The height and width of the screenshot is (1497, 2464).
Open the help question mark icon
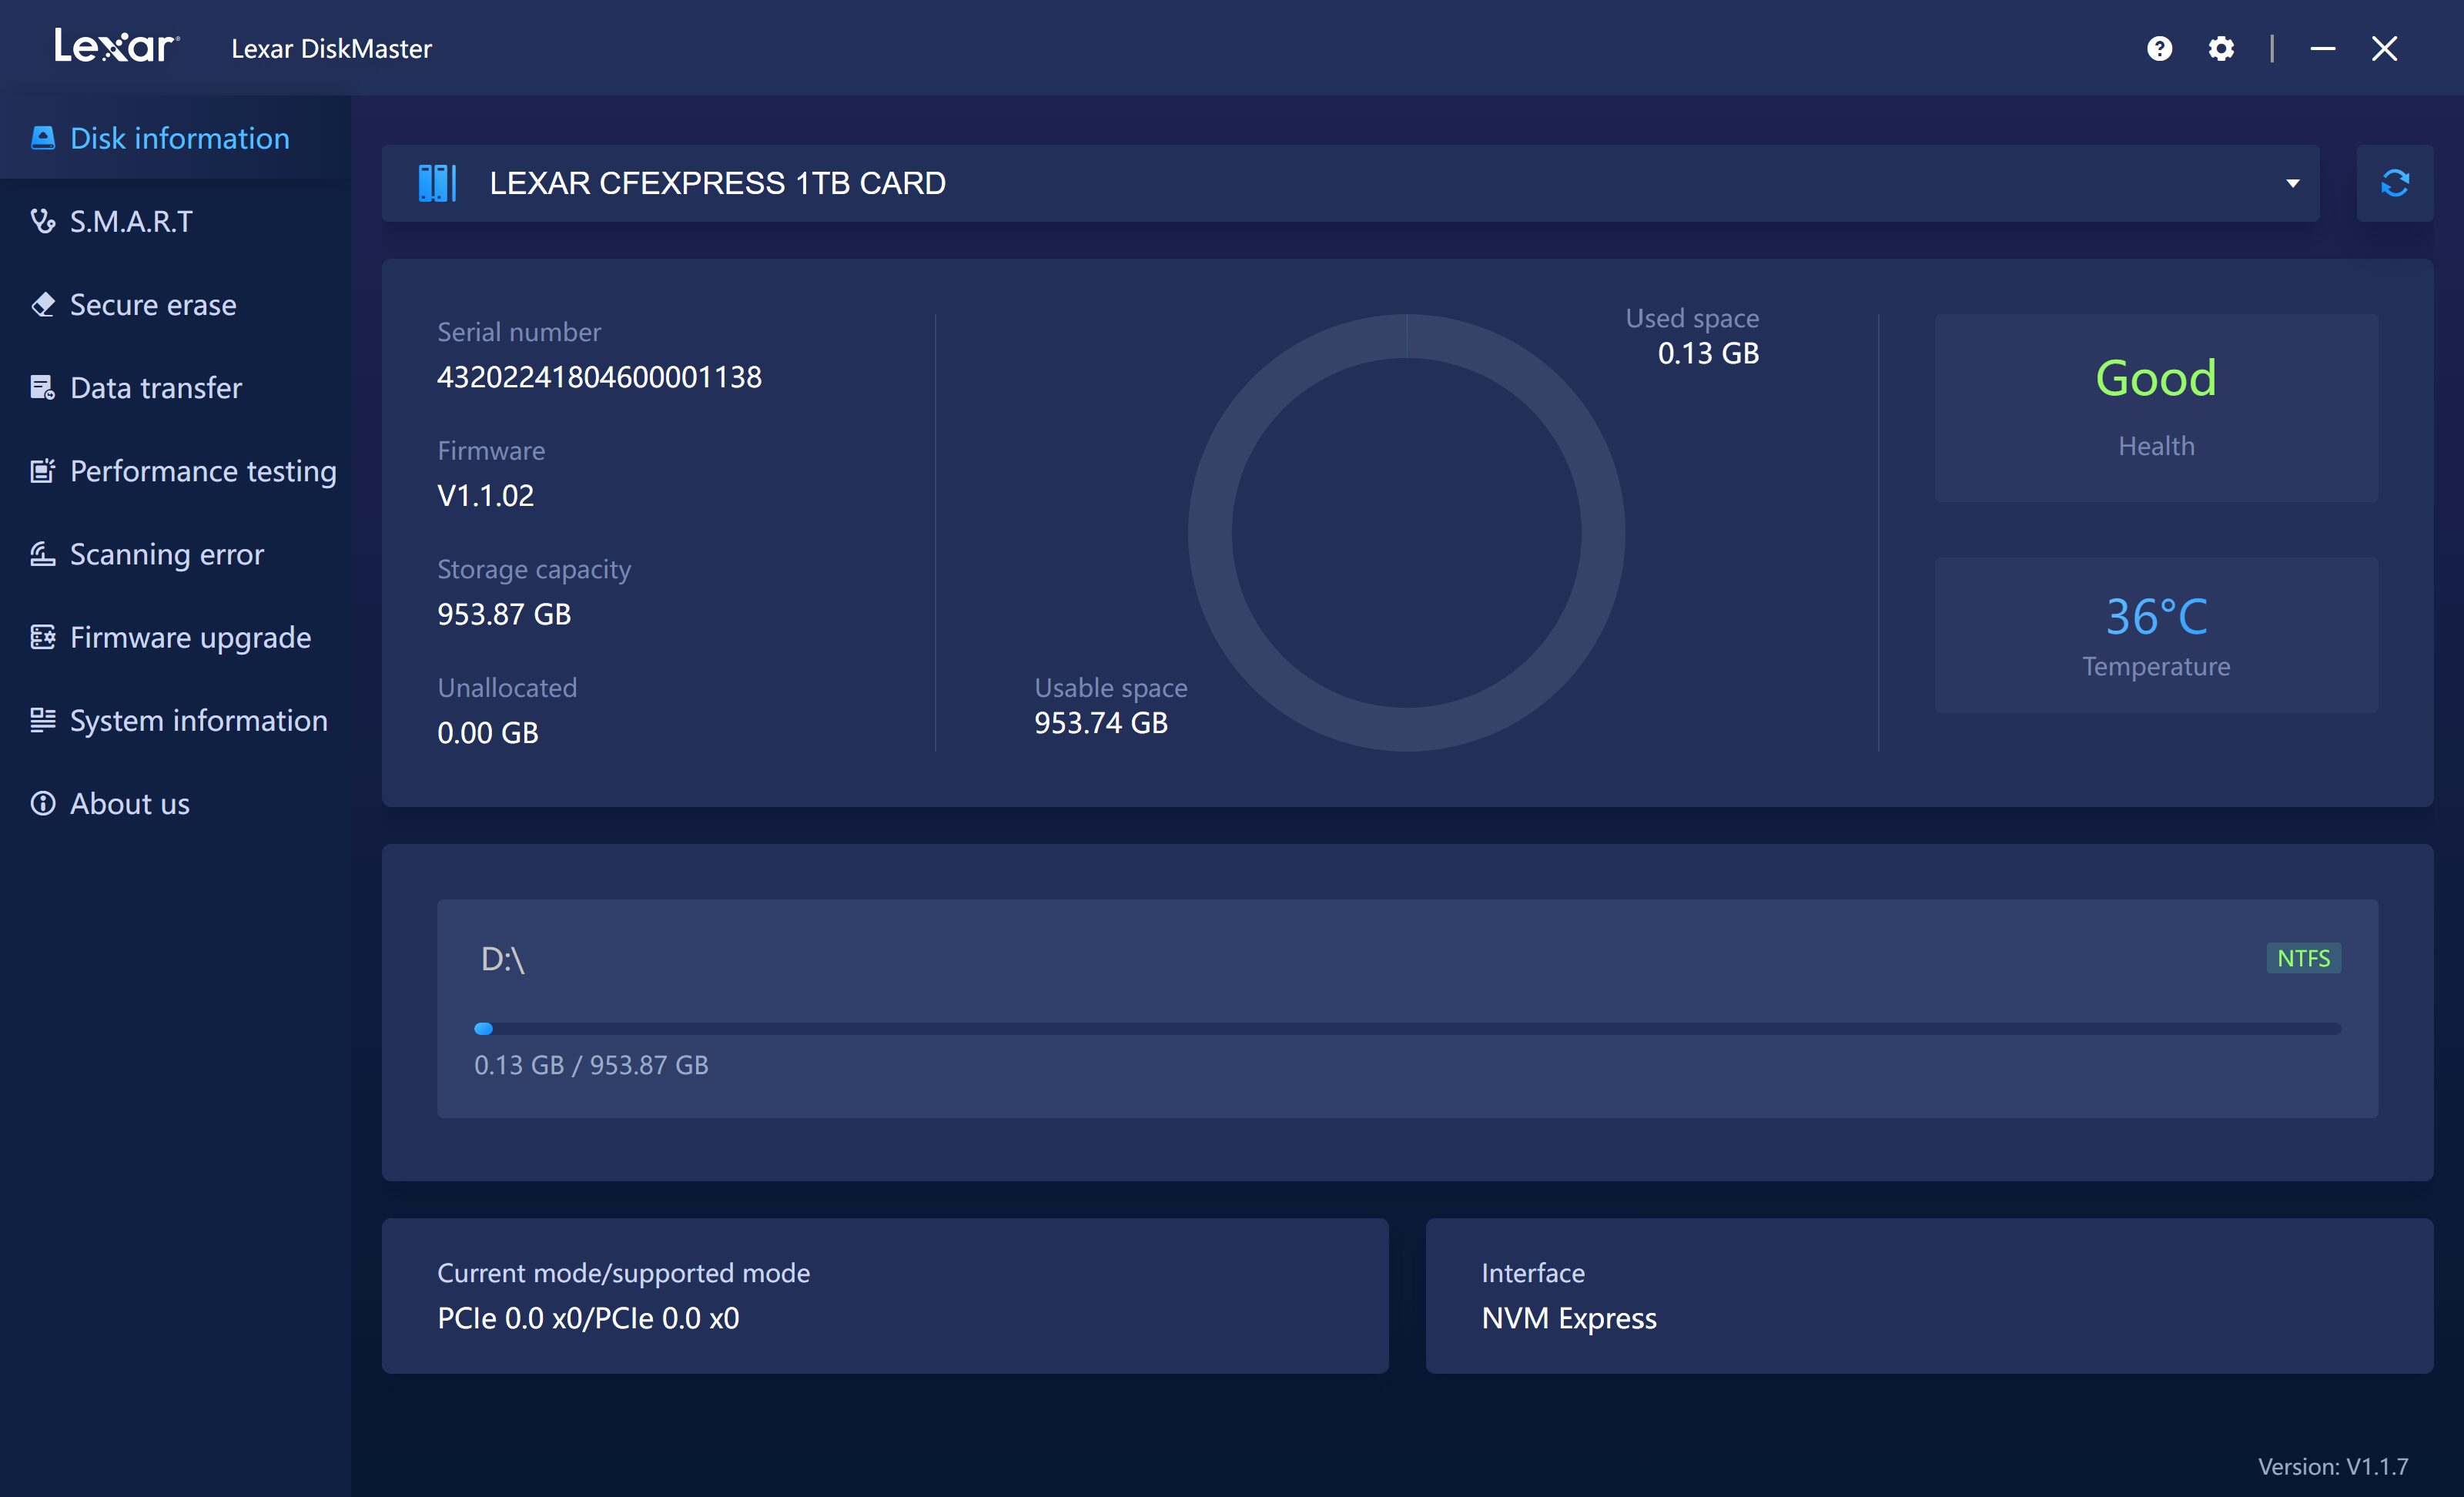coord(2159,48)
